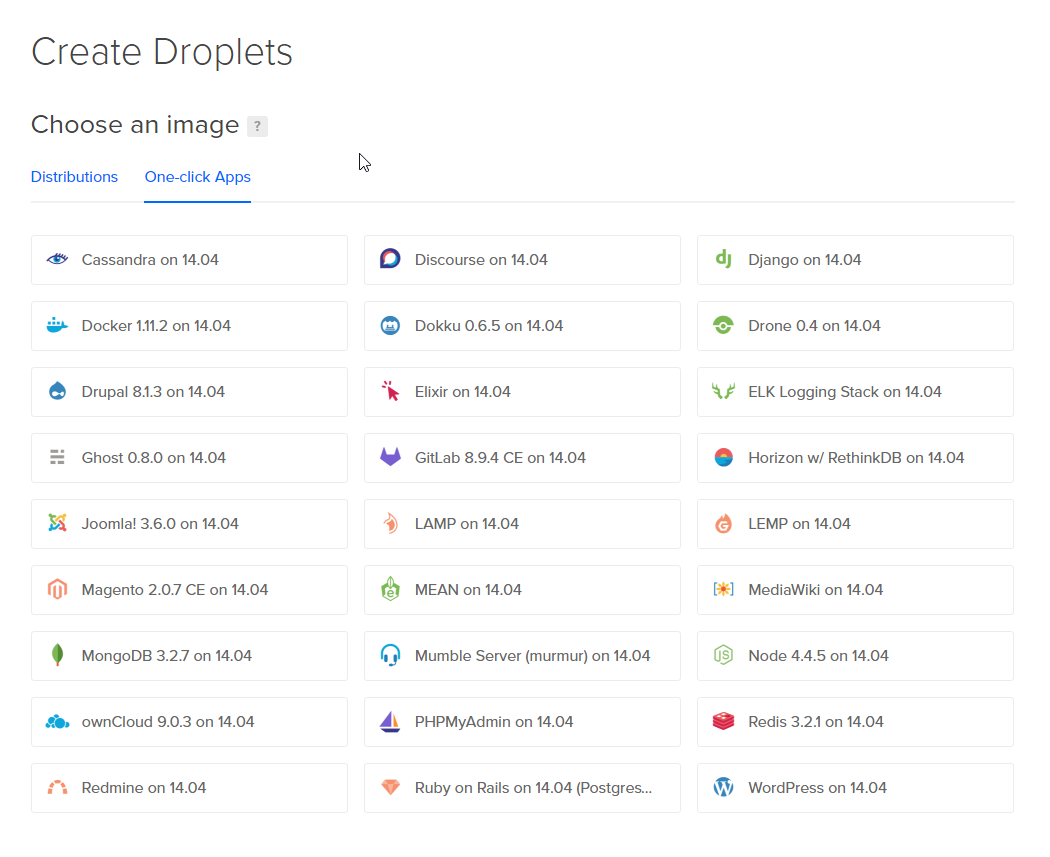The image size is (1050, 857).
Task: Choose Cassandra on 14.04 image
Action: point(190,260)
